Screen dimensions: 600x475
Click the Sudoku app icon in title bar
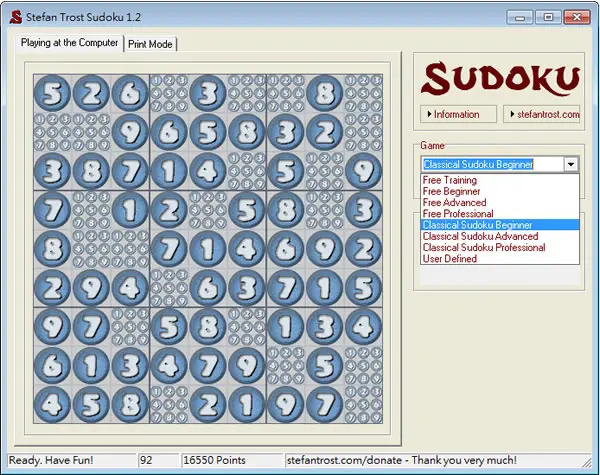pos(16,17)
